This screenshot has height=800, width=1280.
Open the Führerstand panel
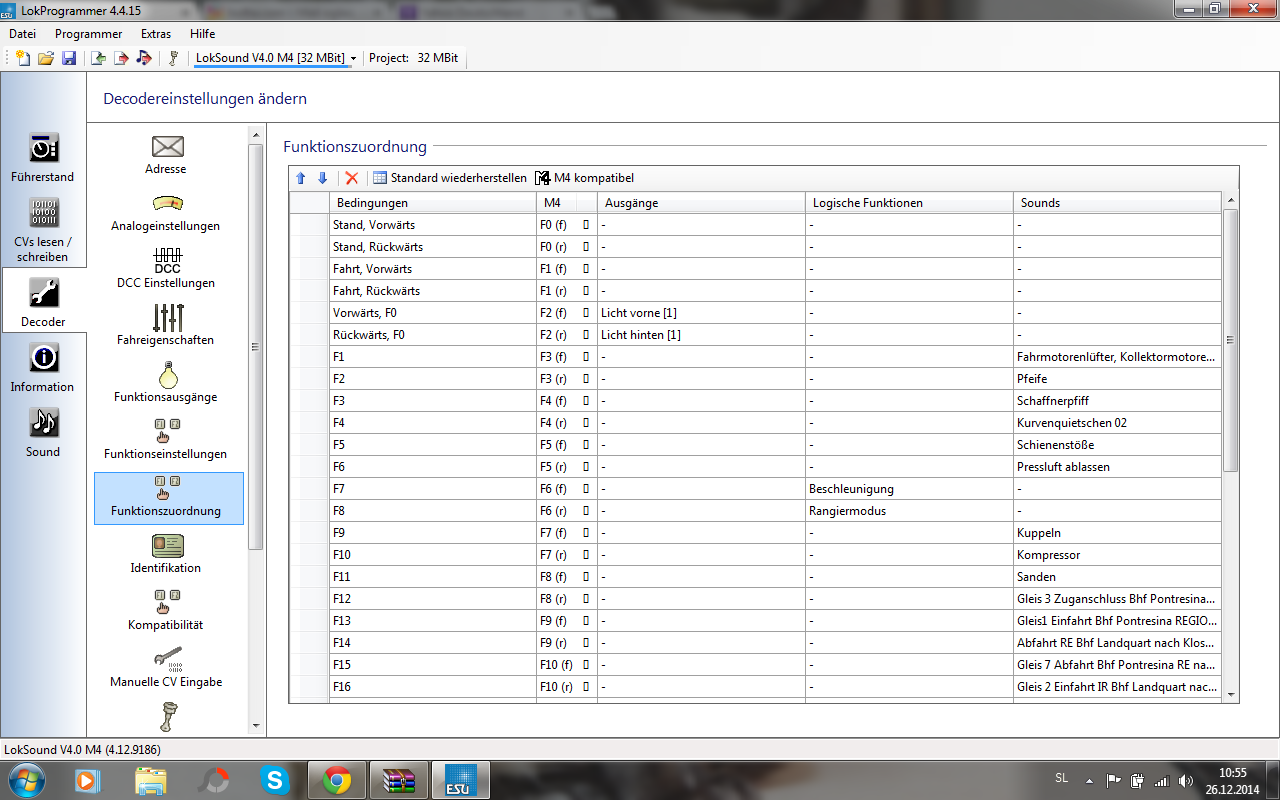(43, 157)
